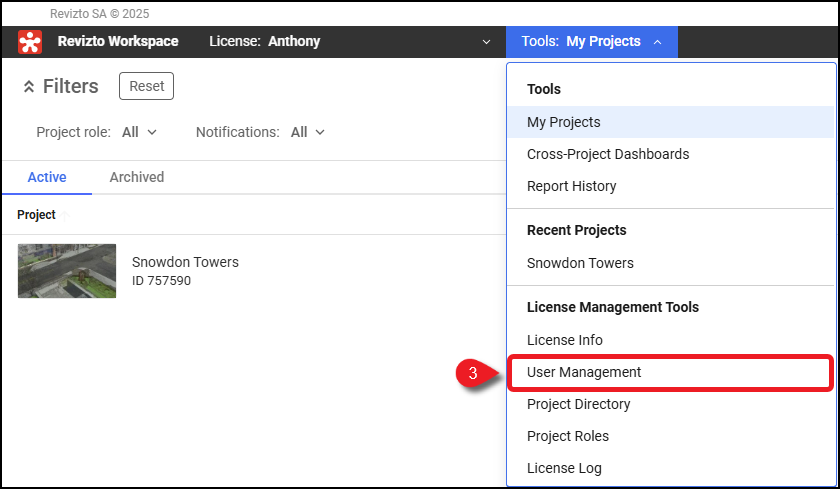Open Report History
The image size is (840, 489).
571,186
